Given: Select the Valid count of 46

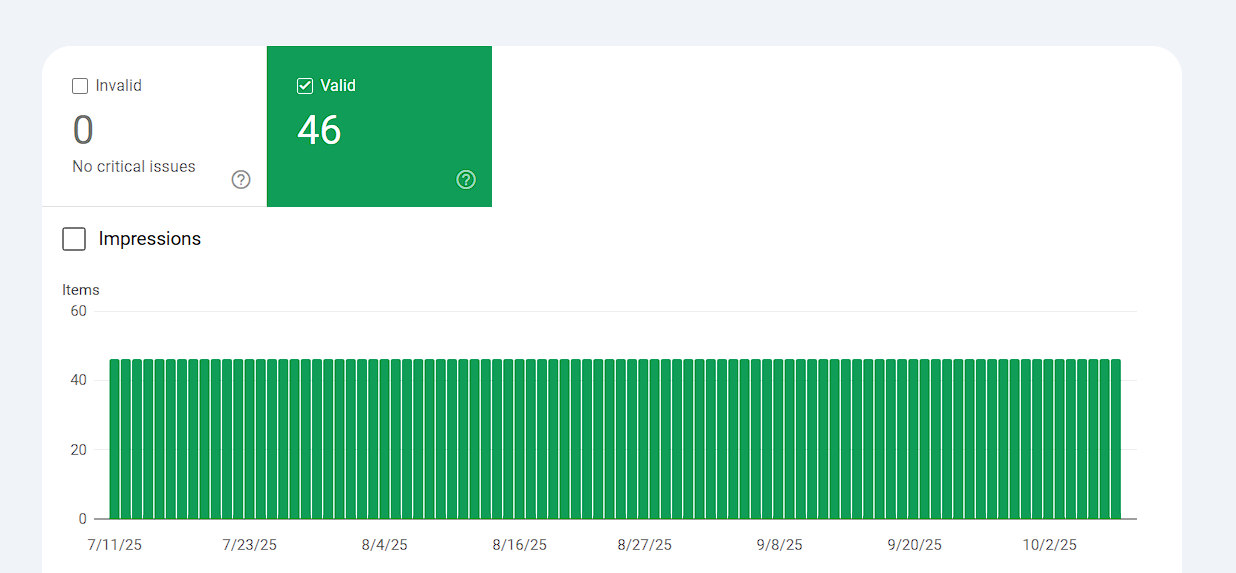Looking at the screenshot, I should 319,130.
